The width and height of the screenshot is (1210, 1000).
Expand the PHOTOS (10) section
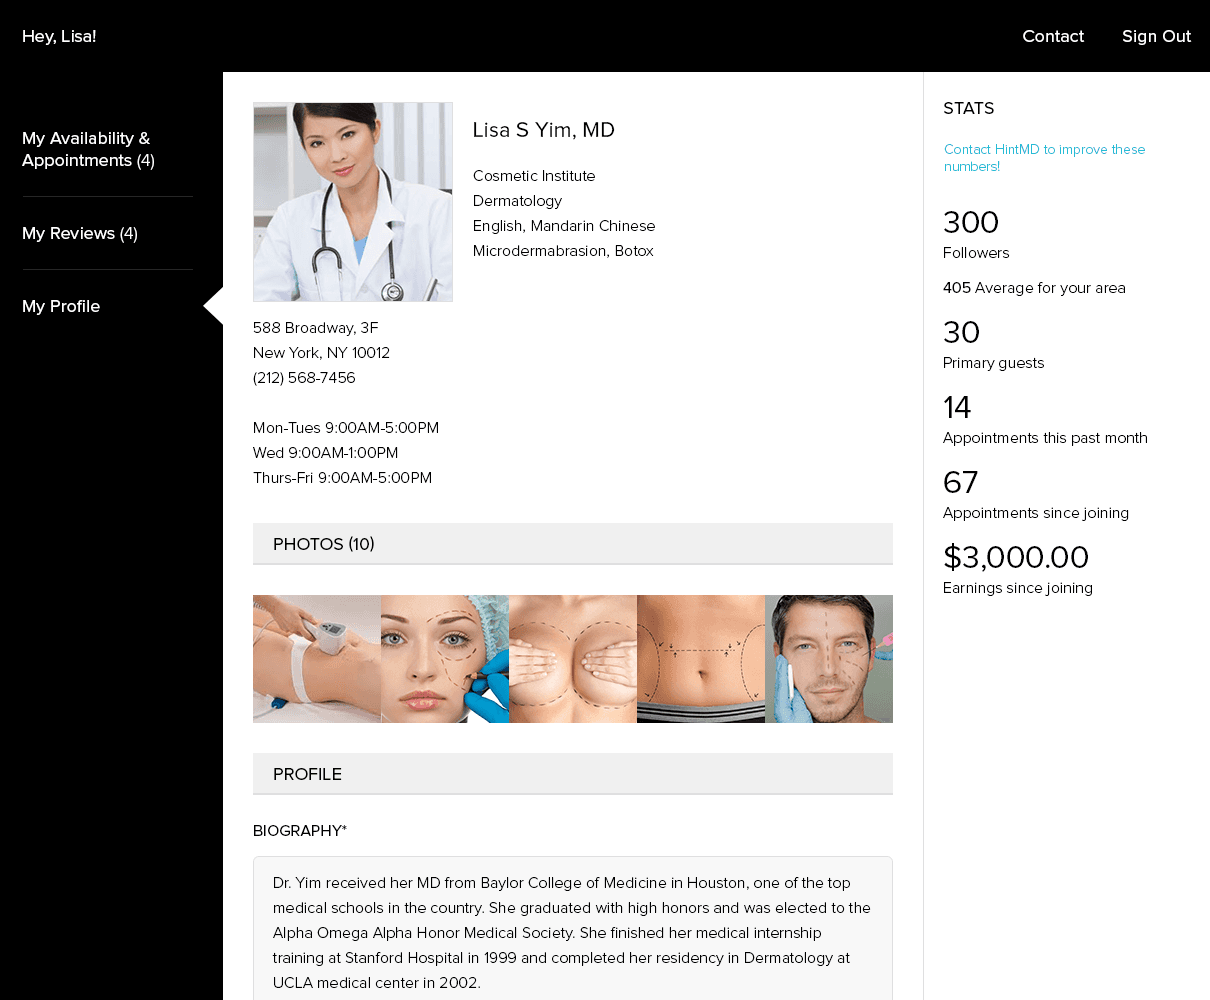pyautogui.click(x=323, y=543)
